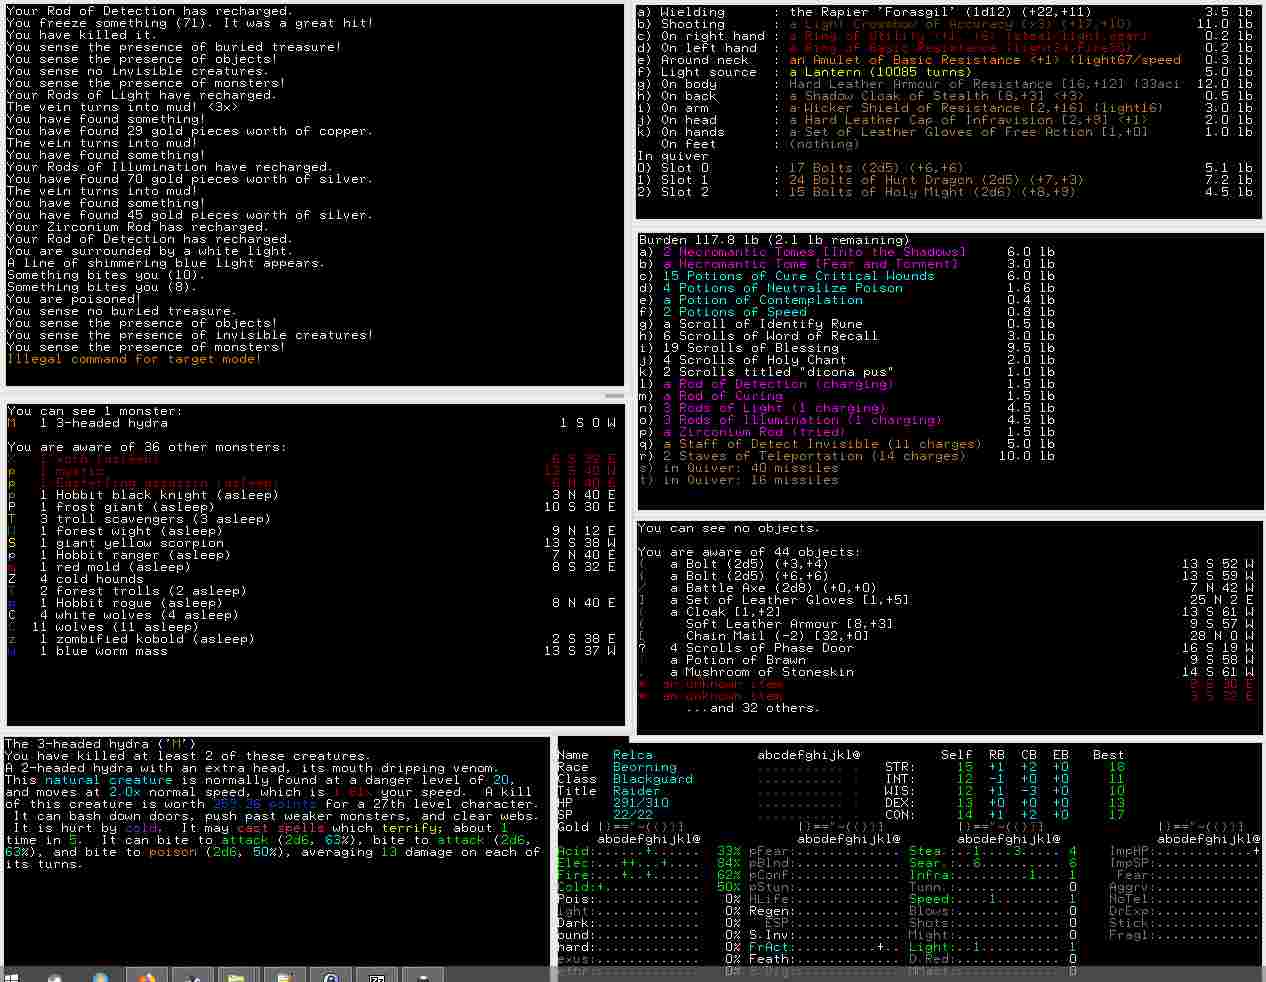Viewport: 1266px width, 982px height.
Task: Click the P glyph beside frost giant
Action: pos(12,507)
